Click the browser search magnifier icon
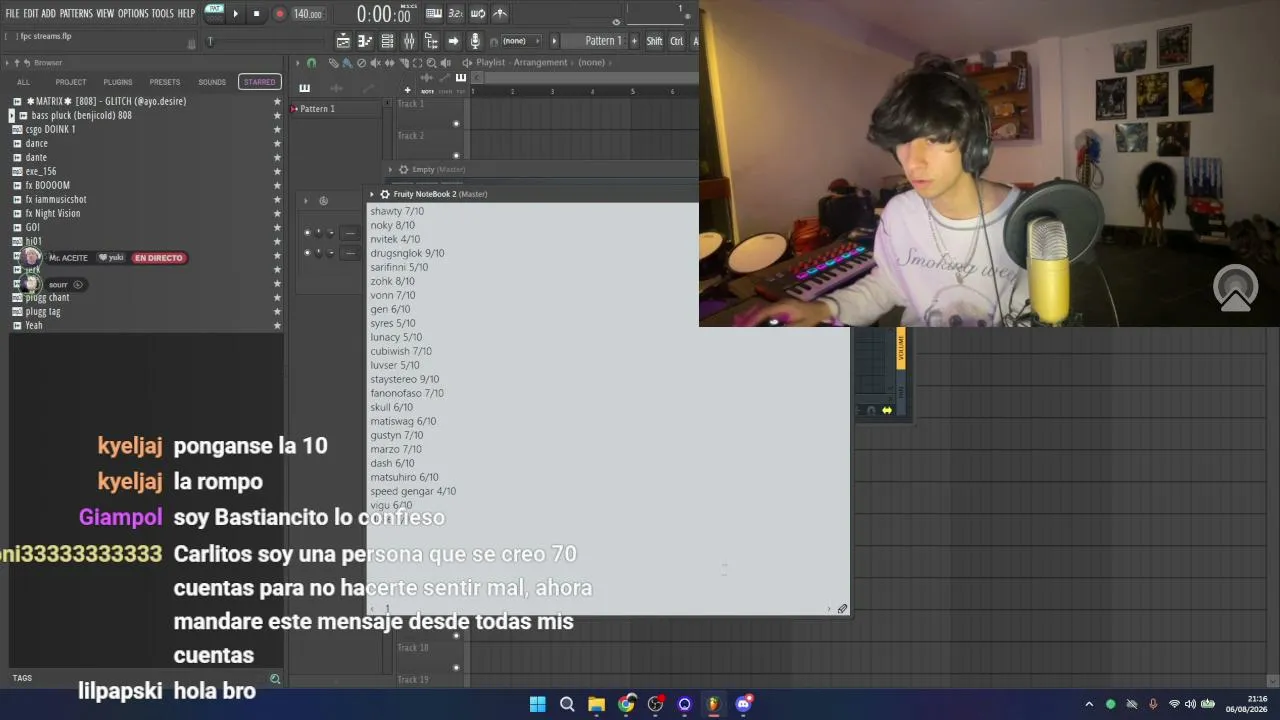Image resolution: width=1280 pixels, height=720 pixels. pos(275,679)
